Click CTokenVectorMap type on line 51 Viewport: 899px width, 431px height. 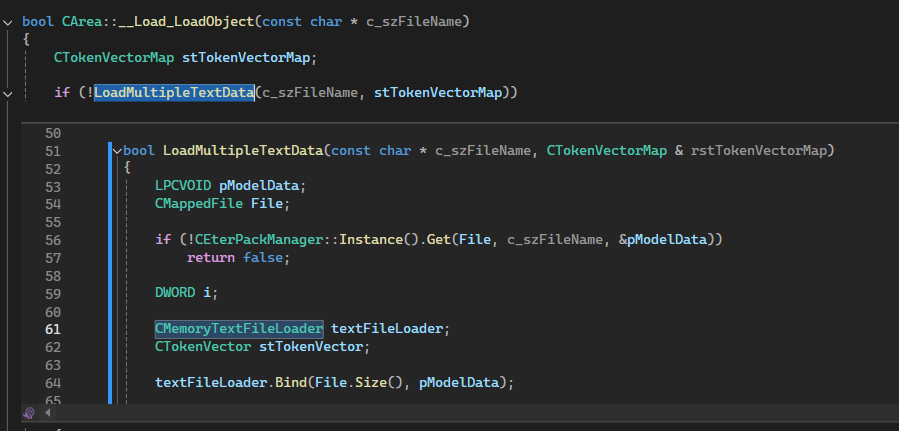click(x=607, y=151)
